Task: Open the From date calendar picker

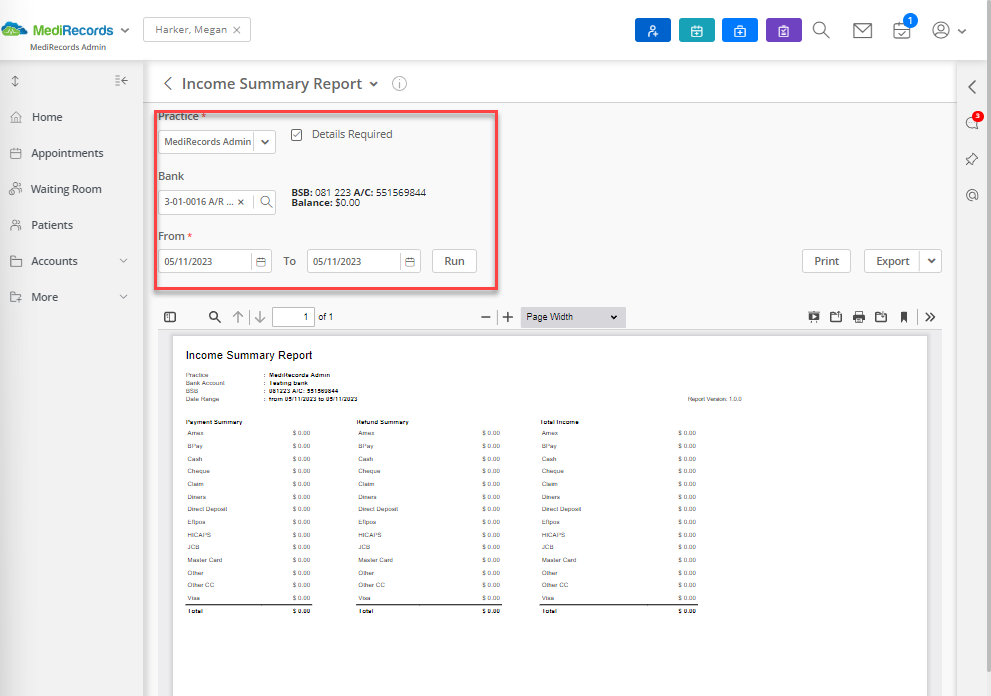Action: tap(261, 262)
